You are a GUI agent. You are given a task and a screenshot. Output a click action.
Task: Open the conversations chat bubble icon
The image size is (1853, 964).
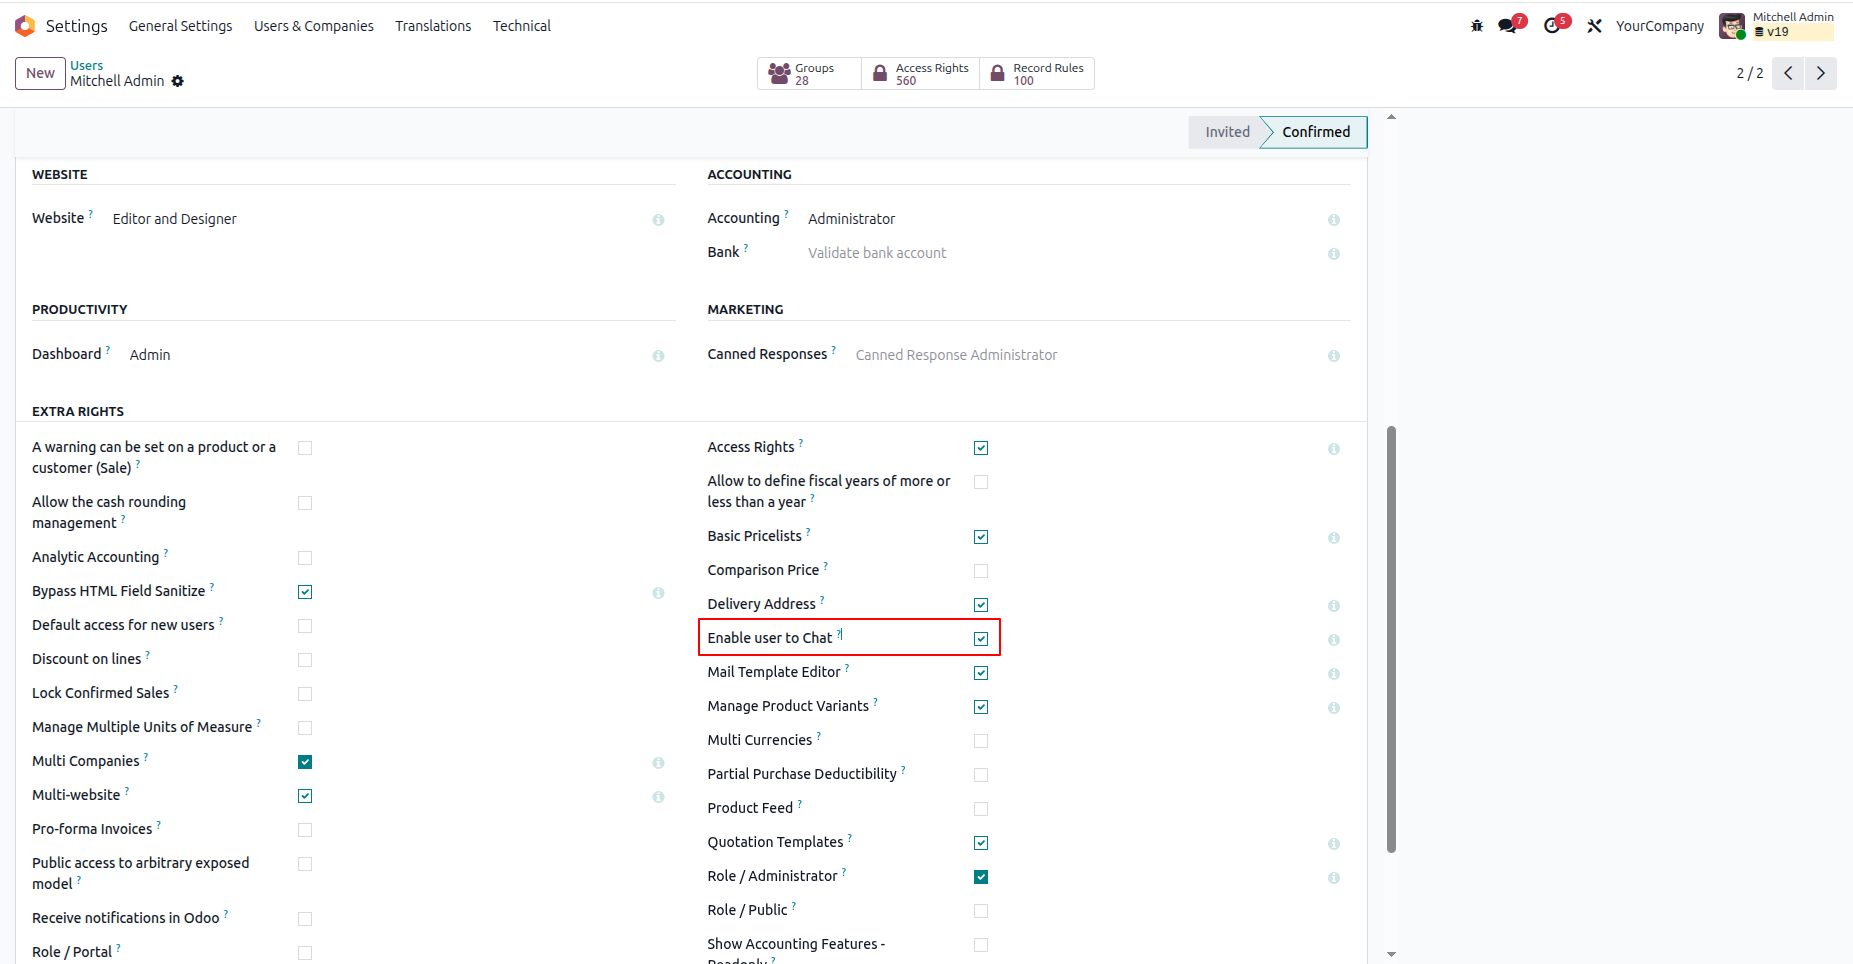1508,26
